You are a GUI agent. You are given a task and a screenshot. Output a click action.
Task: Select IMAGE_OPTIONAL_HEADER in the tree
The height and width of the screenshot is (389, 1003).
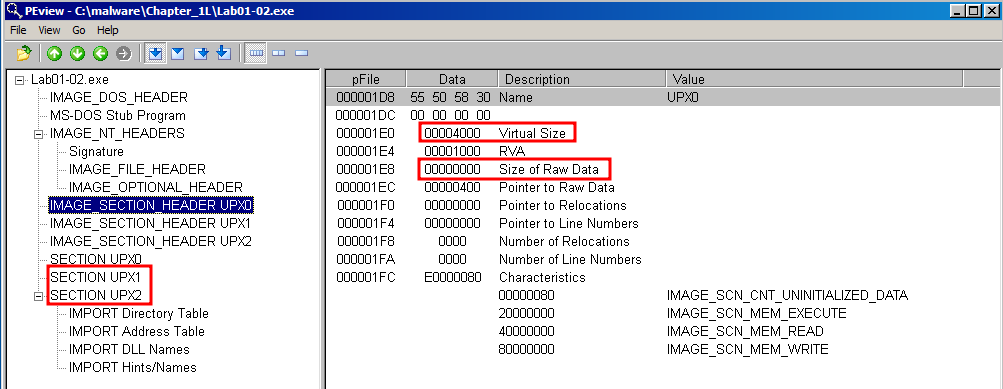tap(156, 187)
